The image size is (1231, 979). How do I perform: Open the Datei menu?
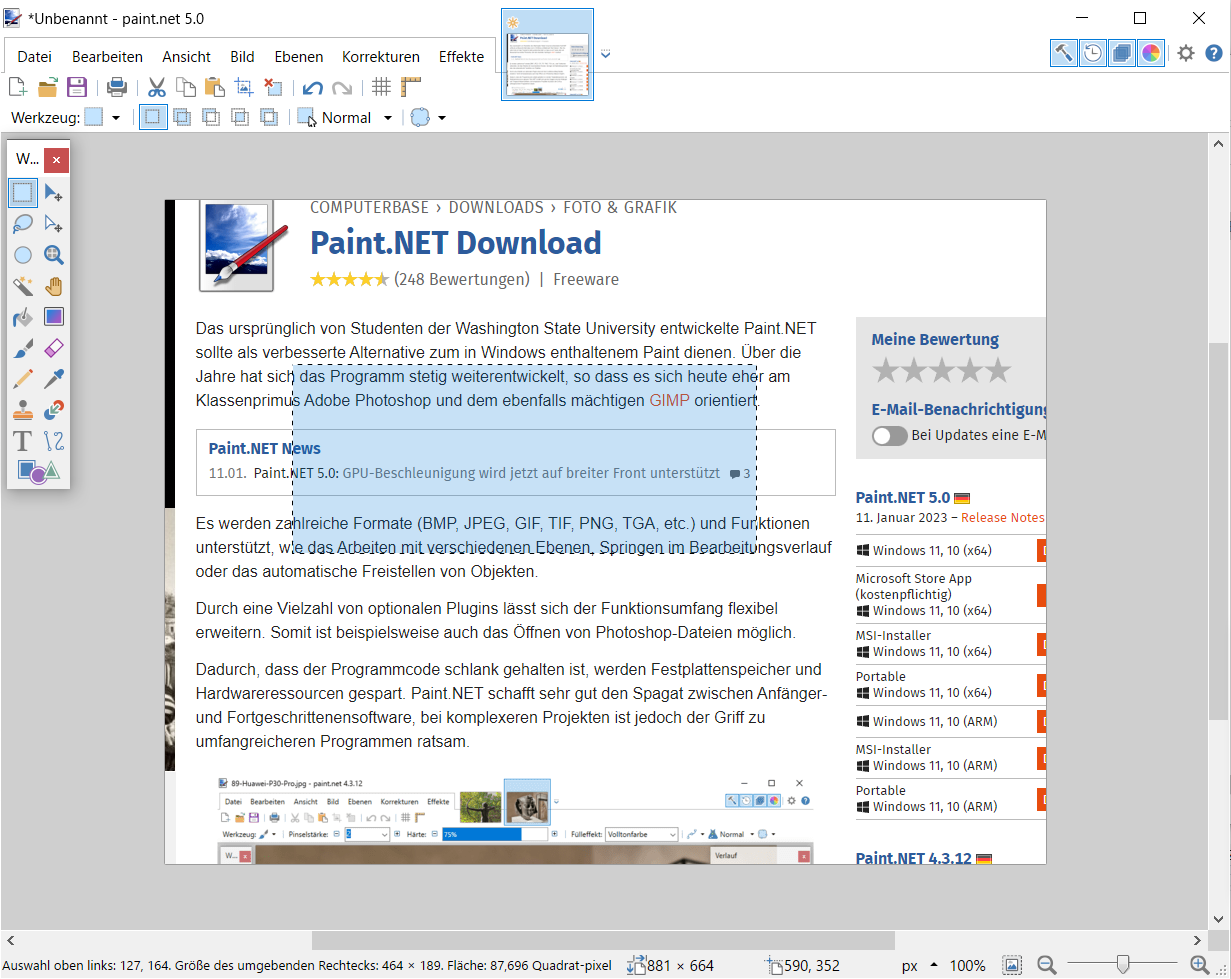coord(35,57)
